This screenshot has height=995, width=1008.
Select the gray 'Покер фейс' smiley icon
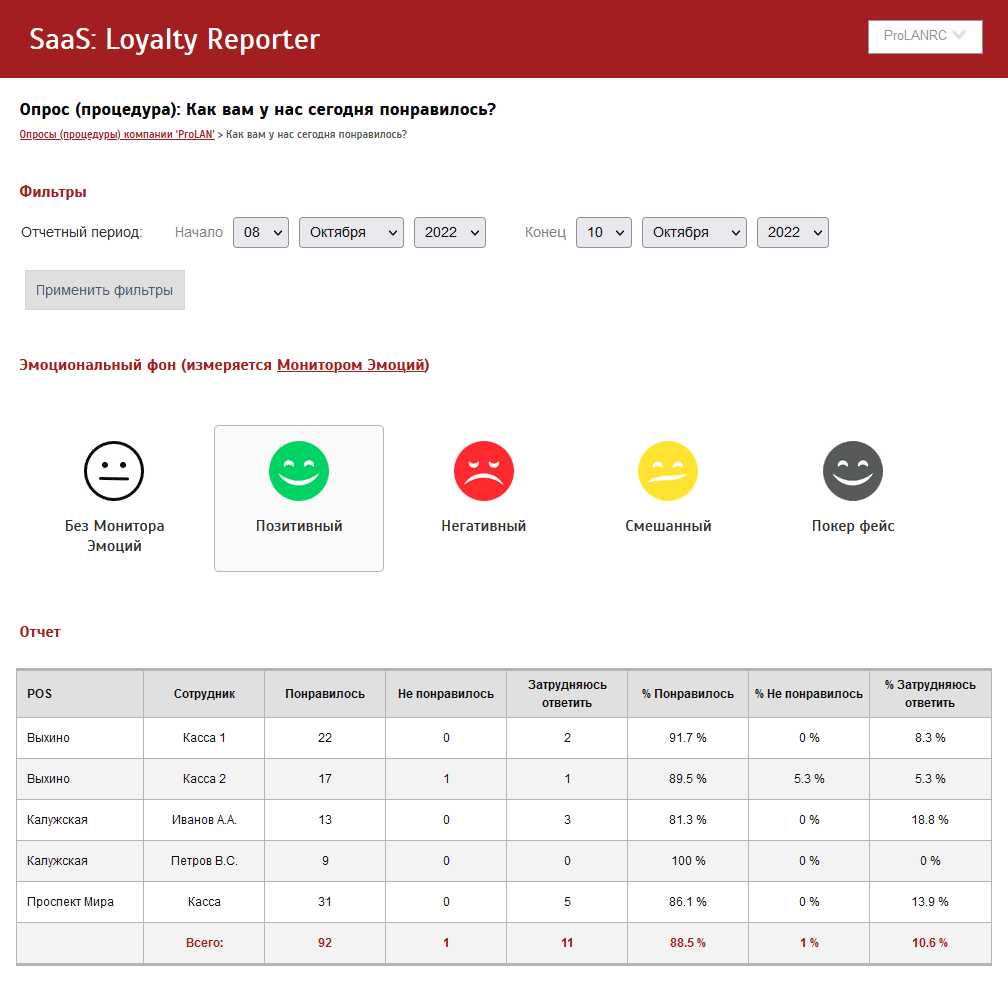click(x=853, y=471)
